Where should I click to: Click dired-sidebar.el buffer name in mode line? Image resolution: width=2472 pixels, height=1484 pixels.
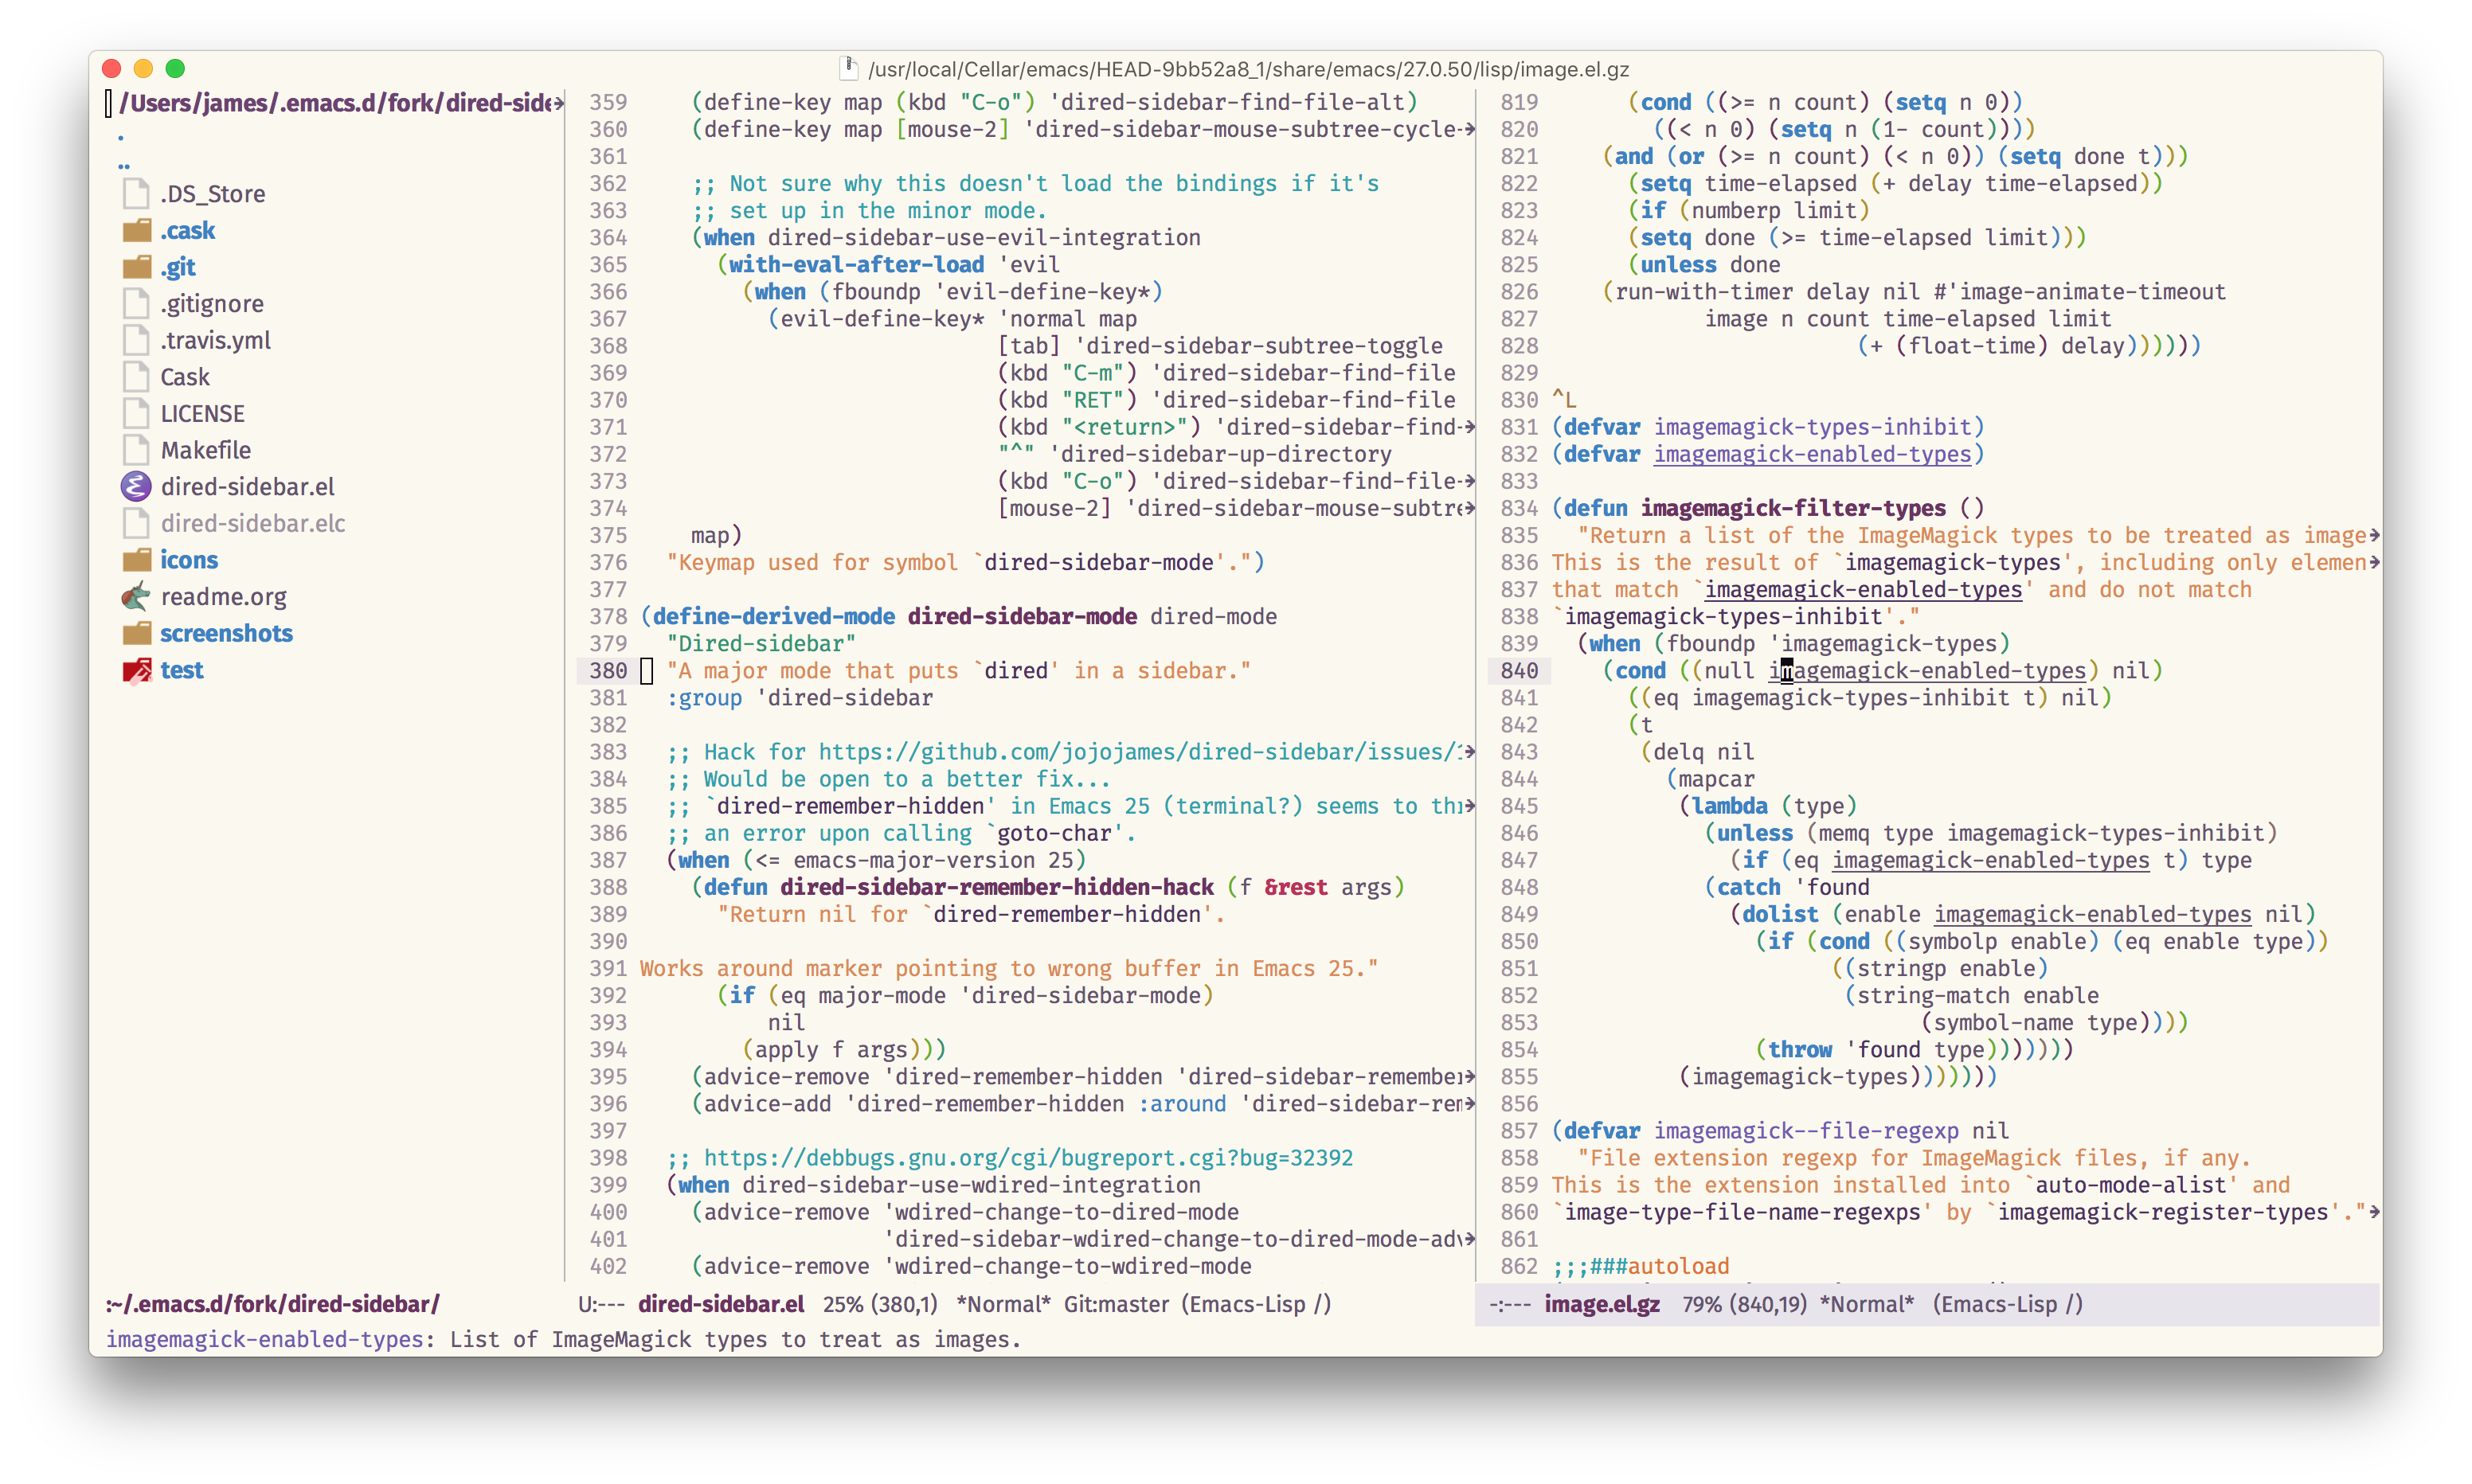(x=721, y=1304)
